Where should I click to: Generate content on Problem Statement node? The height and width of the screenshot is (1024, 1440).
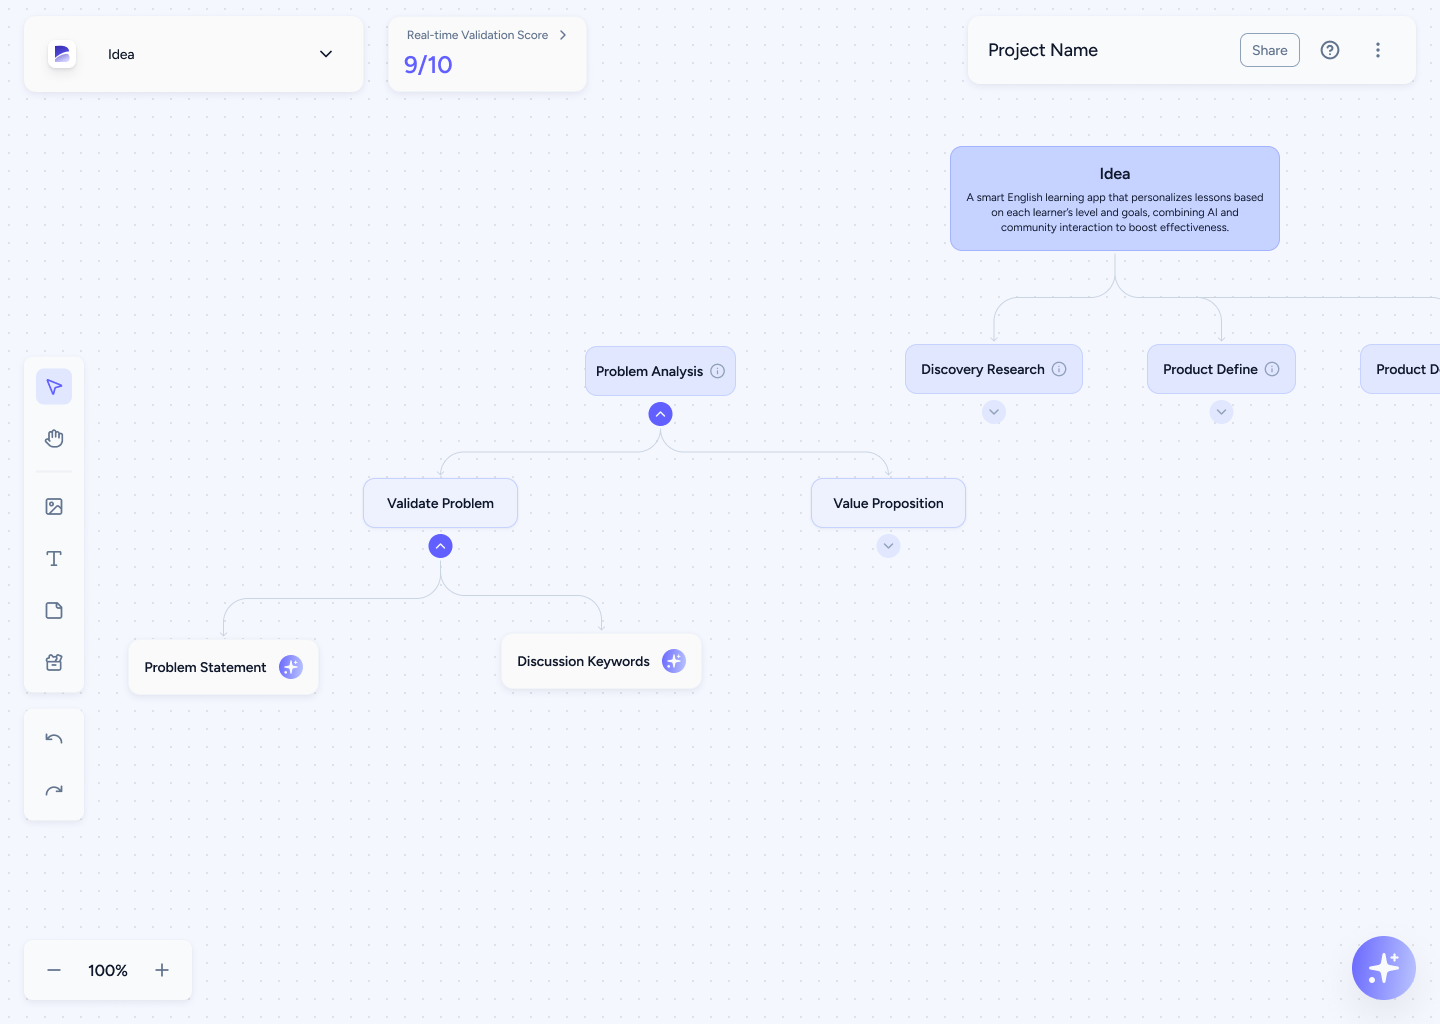291,667
